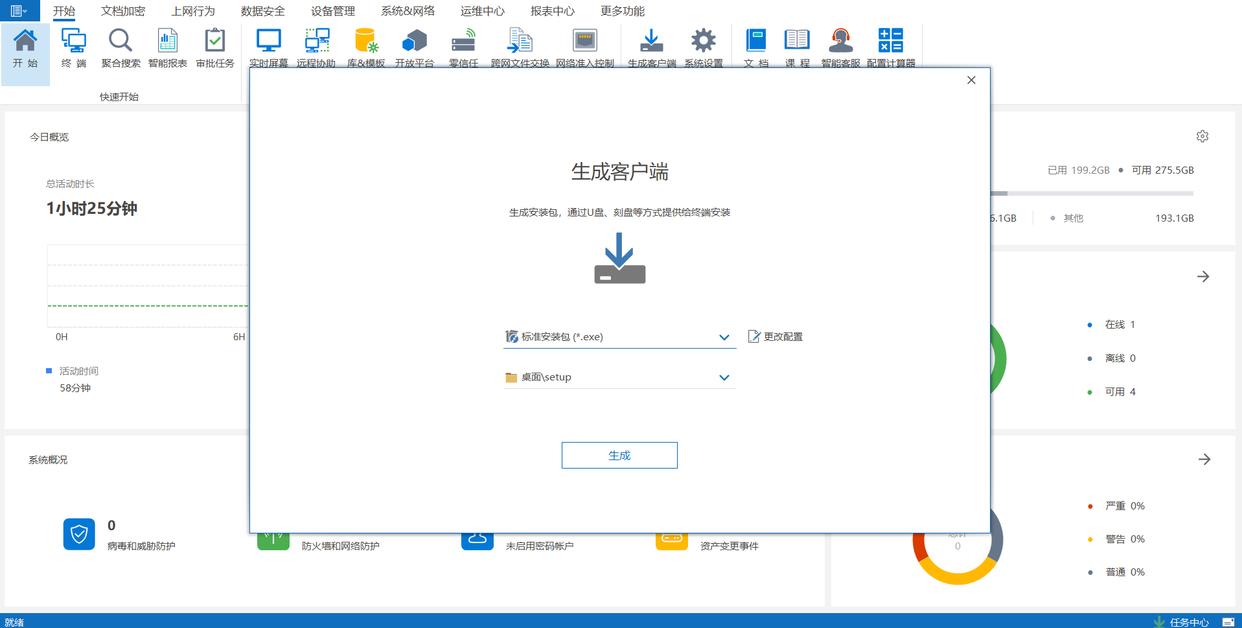Screen dimensions: 1242x628
Task: Click the 更改配置 edit link
Action: click(775, 337)
